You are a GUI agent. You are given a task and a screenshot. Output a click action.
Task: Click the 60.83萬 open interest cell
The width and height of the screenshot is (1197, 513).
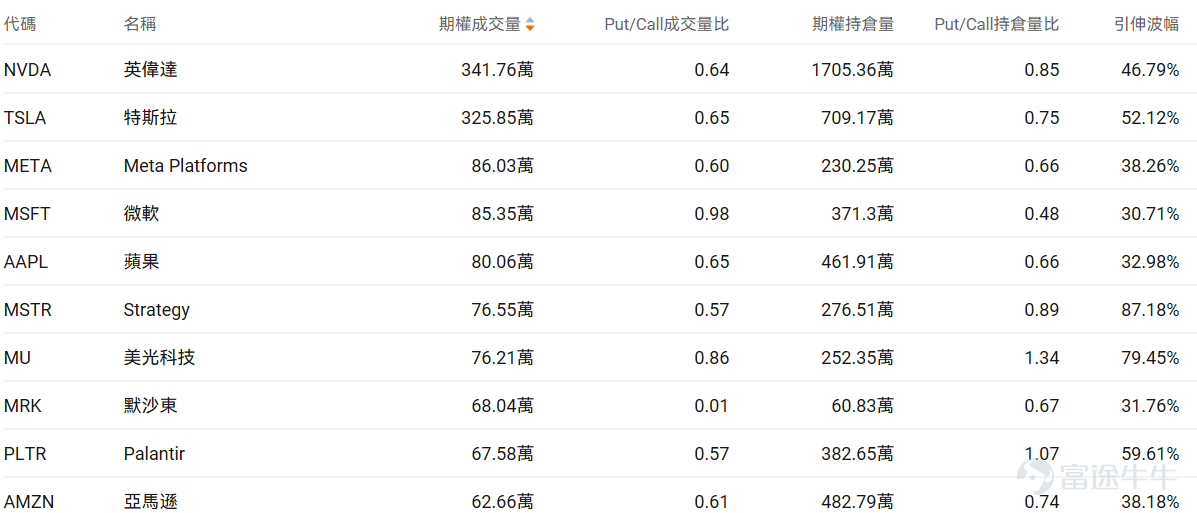click(862, 406)
